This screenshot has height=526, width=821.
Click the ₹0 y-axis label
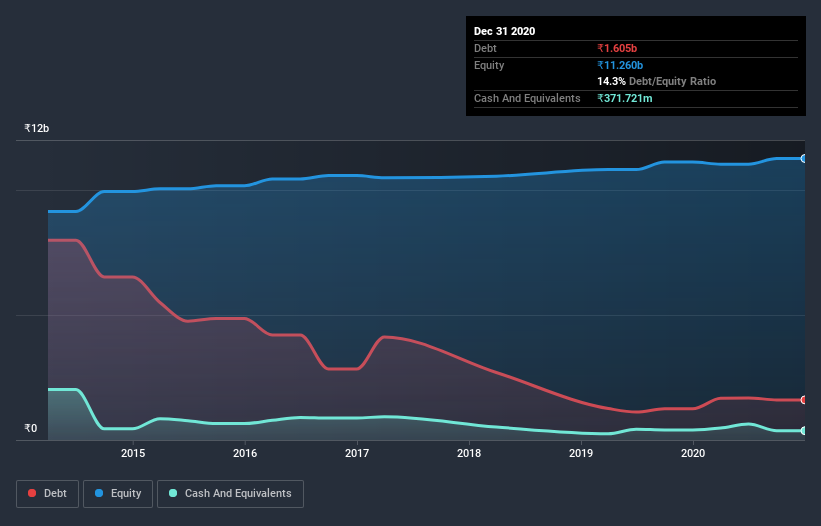pos(31,428)
